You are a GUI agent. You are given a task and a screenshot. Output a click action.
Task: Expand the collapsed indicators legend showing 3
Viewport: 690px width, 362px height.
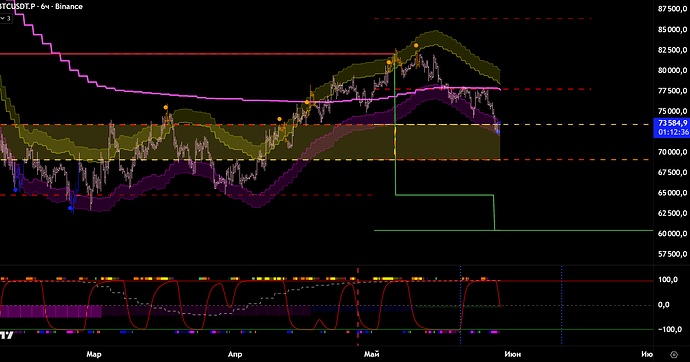click(x=6, y=18)
